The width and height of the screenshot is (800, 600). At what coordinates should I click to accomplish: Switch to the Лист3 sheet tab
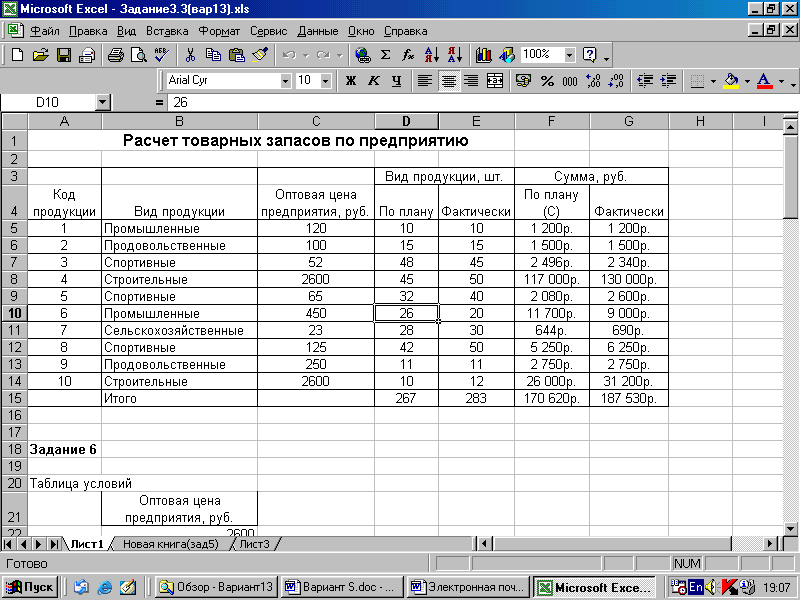(x=254, y=544)
